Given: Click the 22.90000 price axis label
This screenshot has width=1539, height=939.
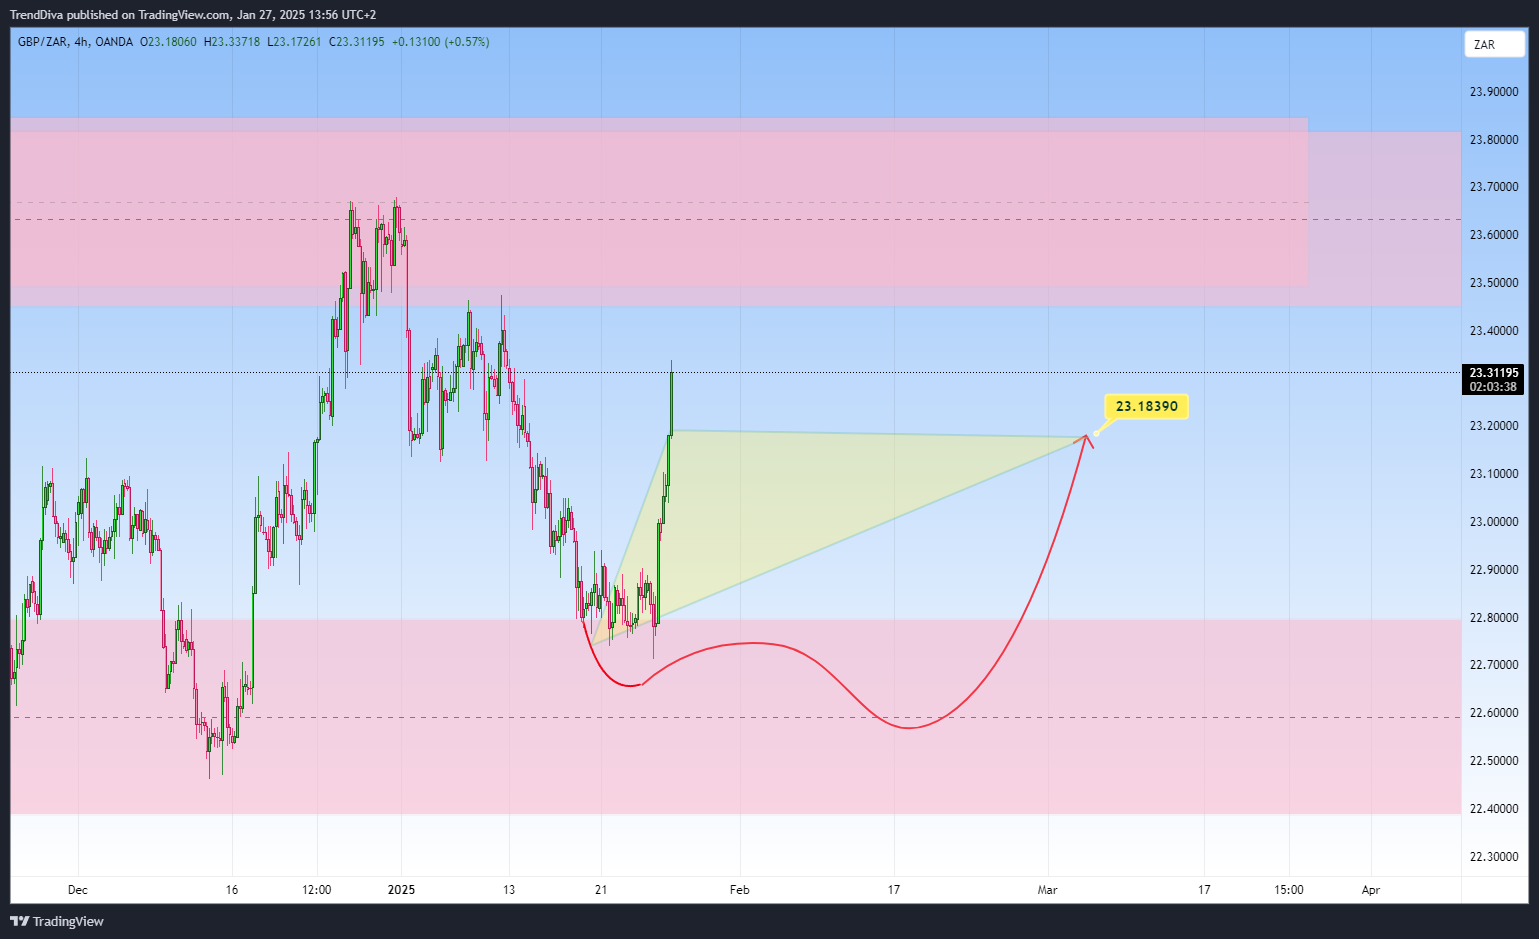Looking at the screenshot, I should pyautogui.click(x=1493, y=570).
